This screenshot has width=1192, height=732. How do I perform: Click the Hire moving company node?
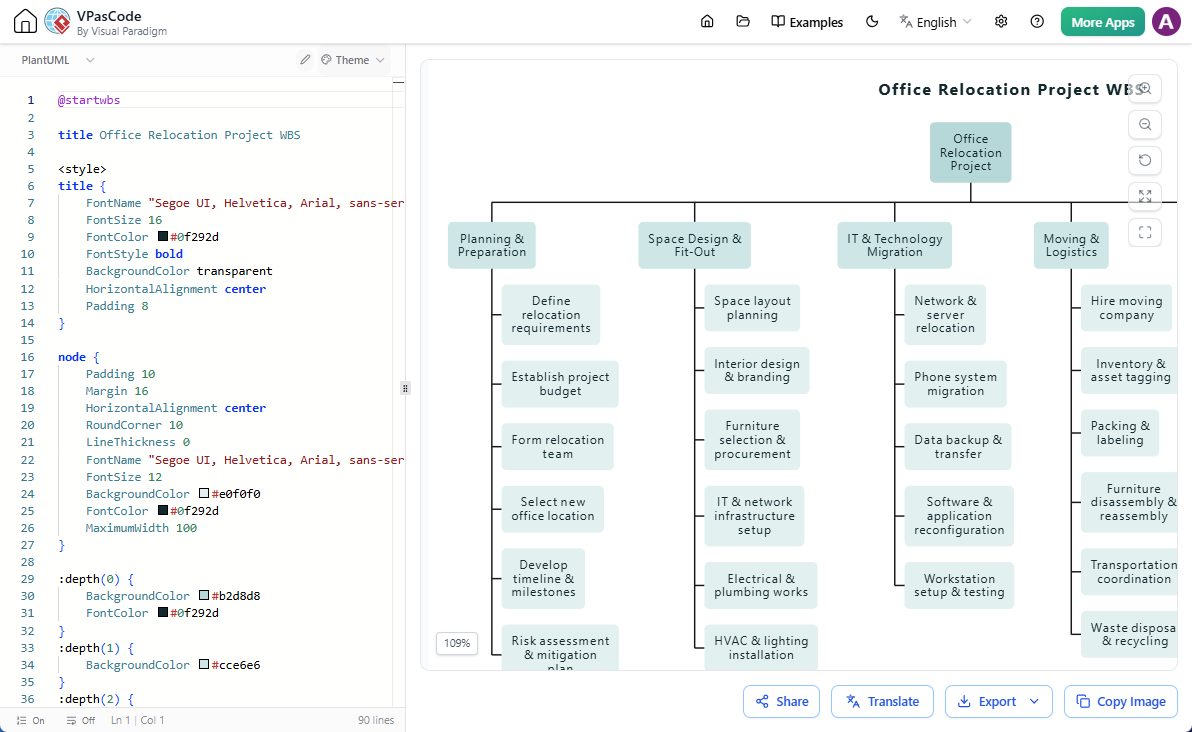click(x=1127, y=308)
